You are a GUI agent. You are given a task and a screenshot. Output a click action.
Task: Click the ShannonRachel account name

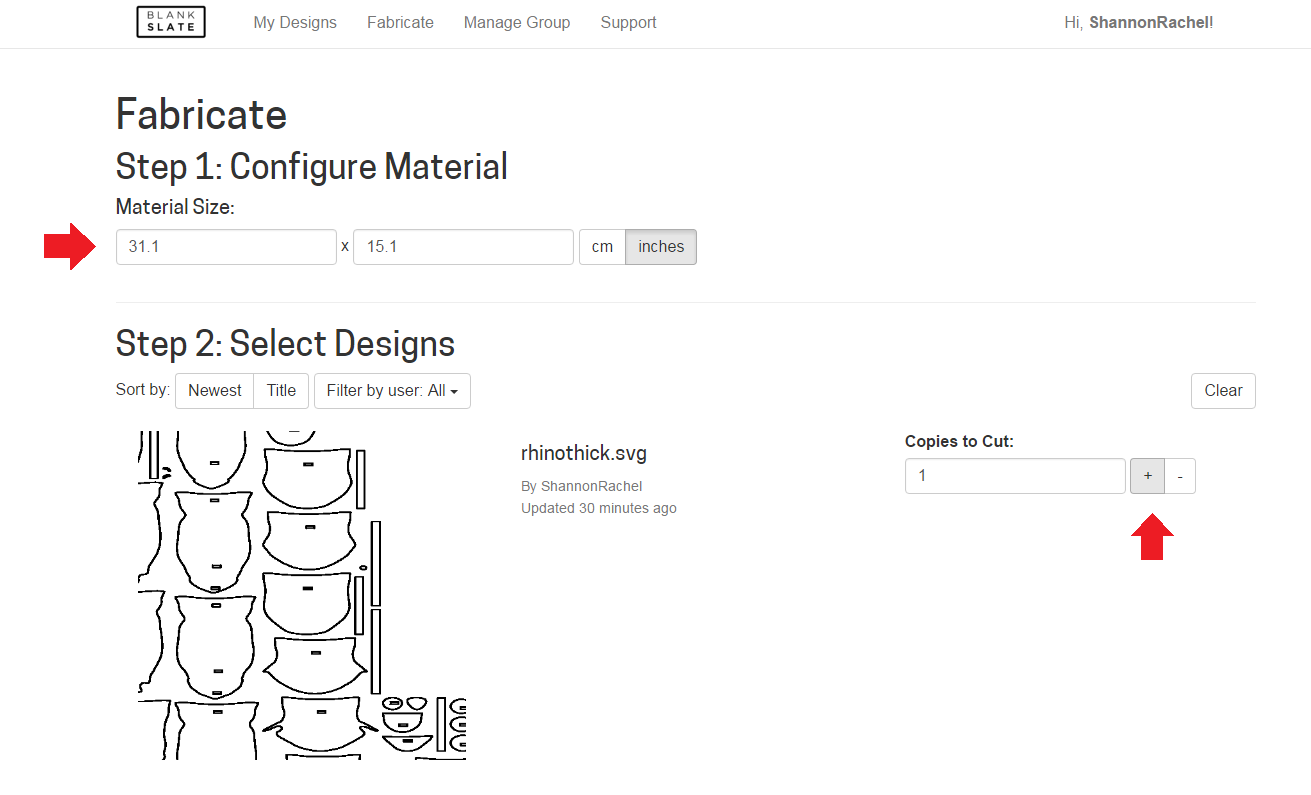point(1148,21)
